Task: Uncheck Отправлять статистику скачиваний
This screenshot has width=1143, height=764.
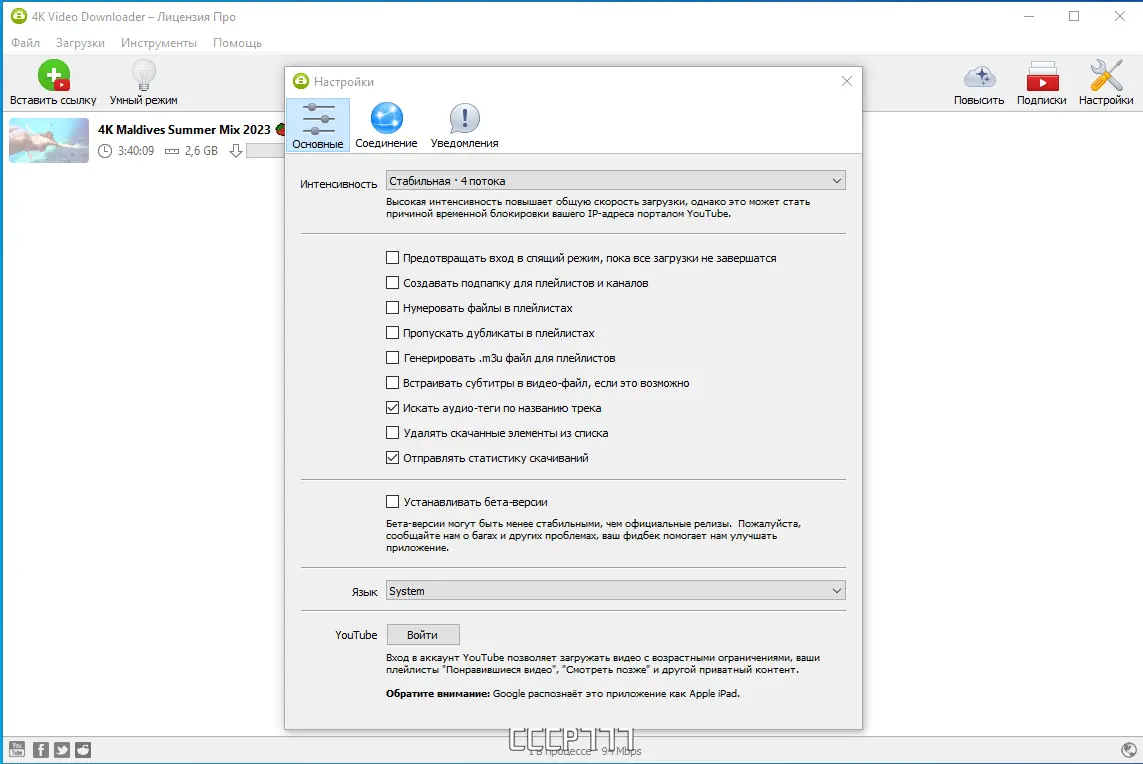Action: (392, 457)
